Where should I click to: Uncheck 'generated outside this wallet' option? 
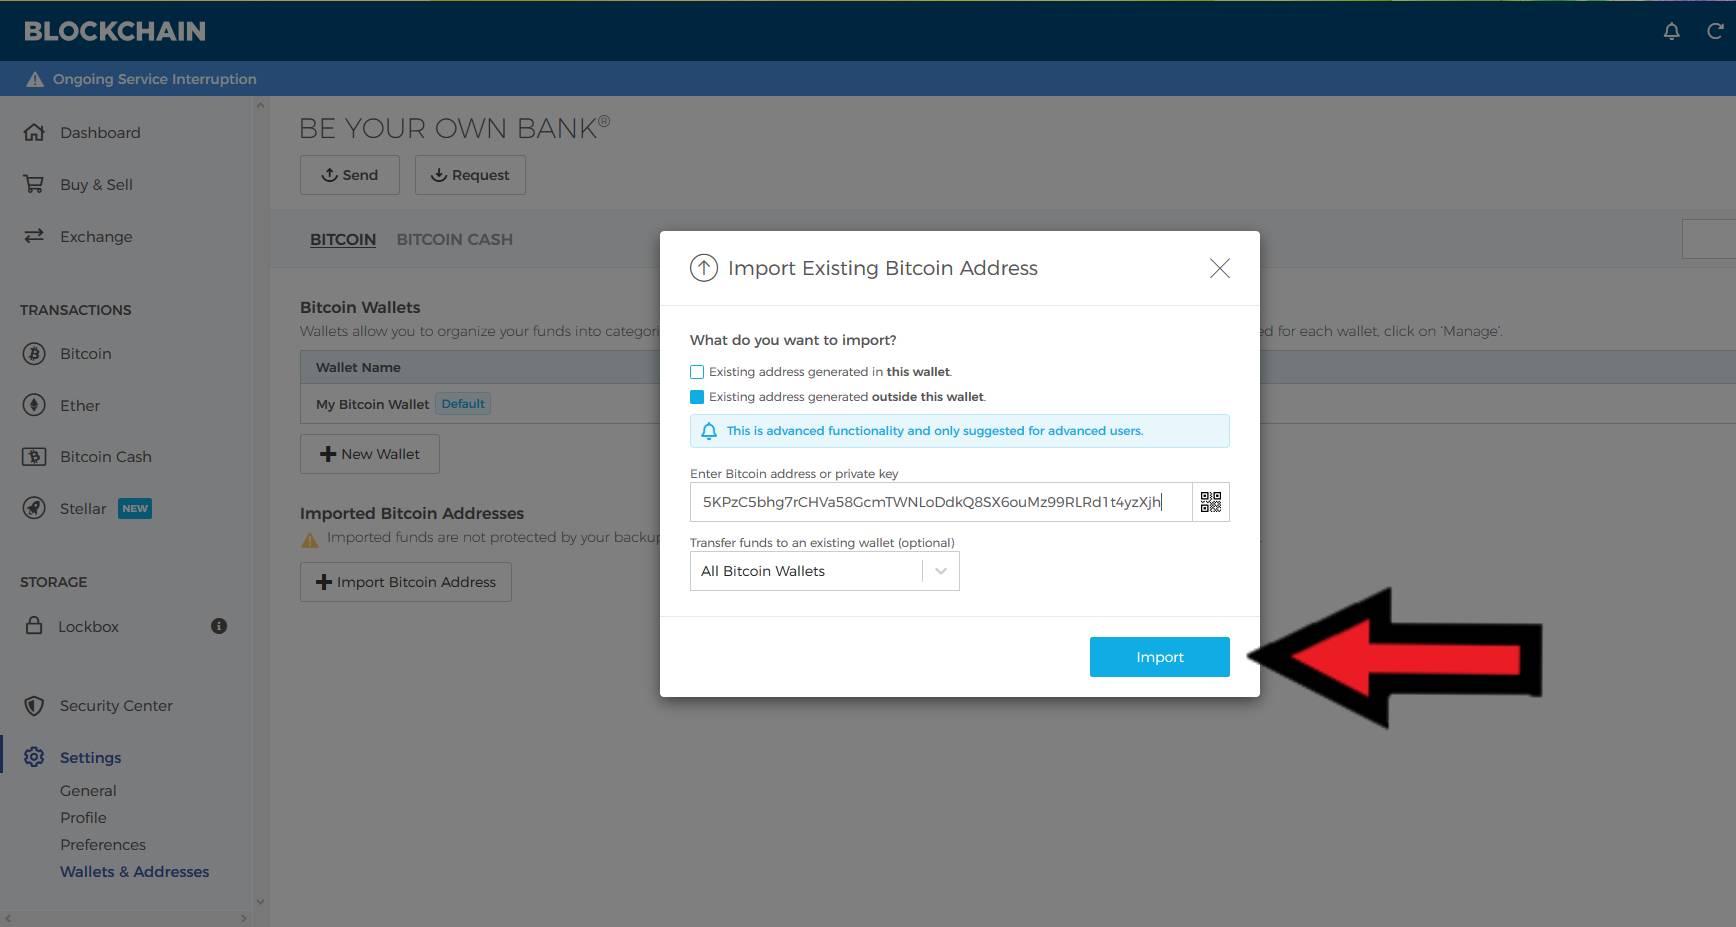[697, 397]
